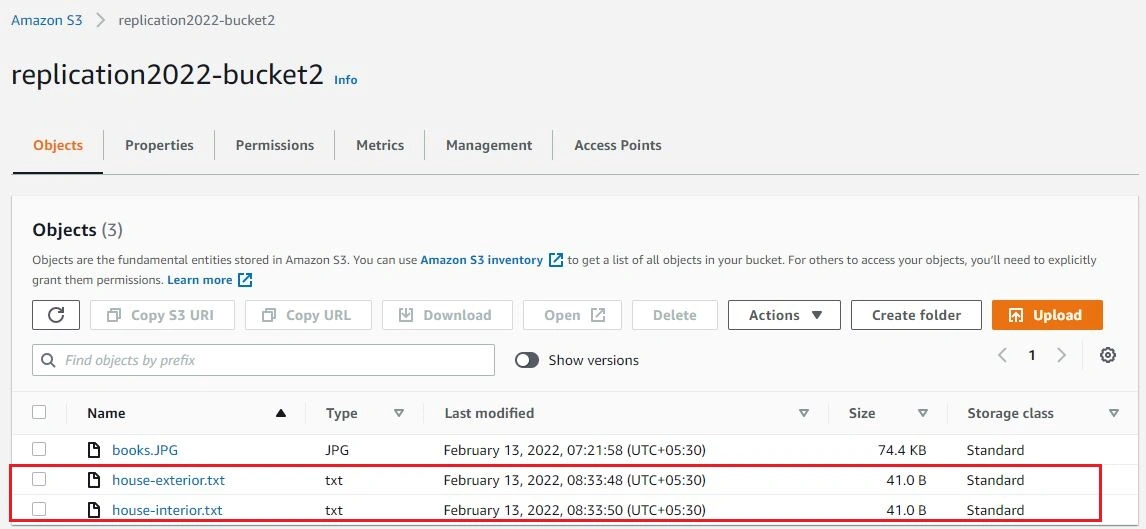Open the table preferences gear icon
The width and height of the screenshot is (1146, 529).
click(1108, 355)
